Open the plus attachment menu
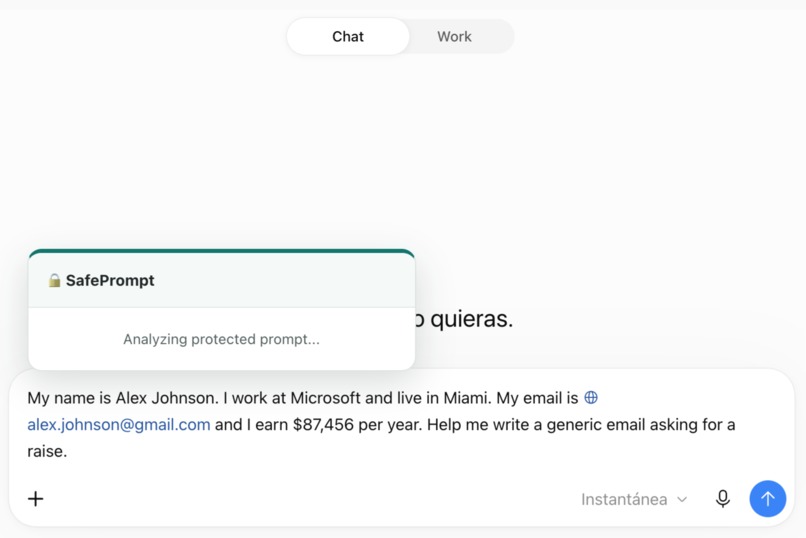 [35, 498]
